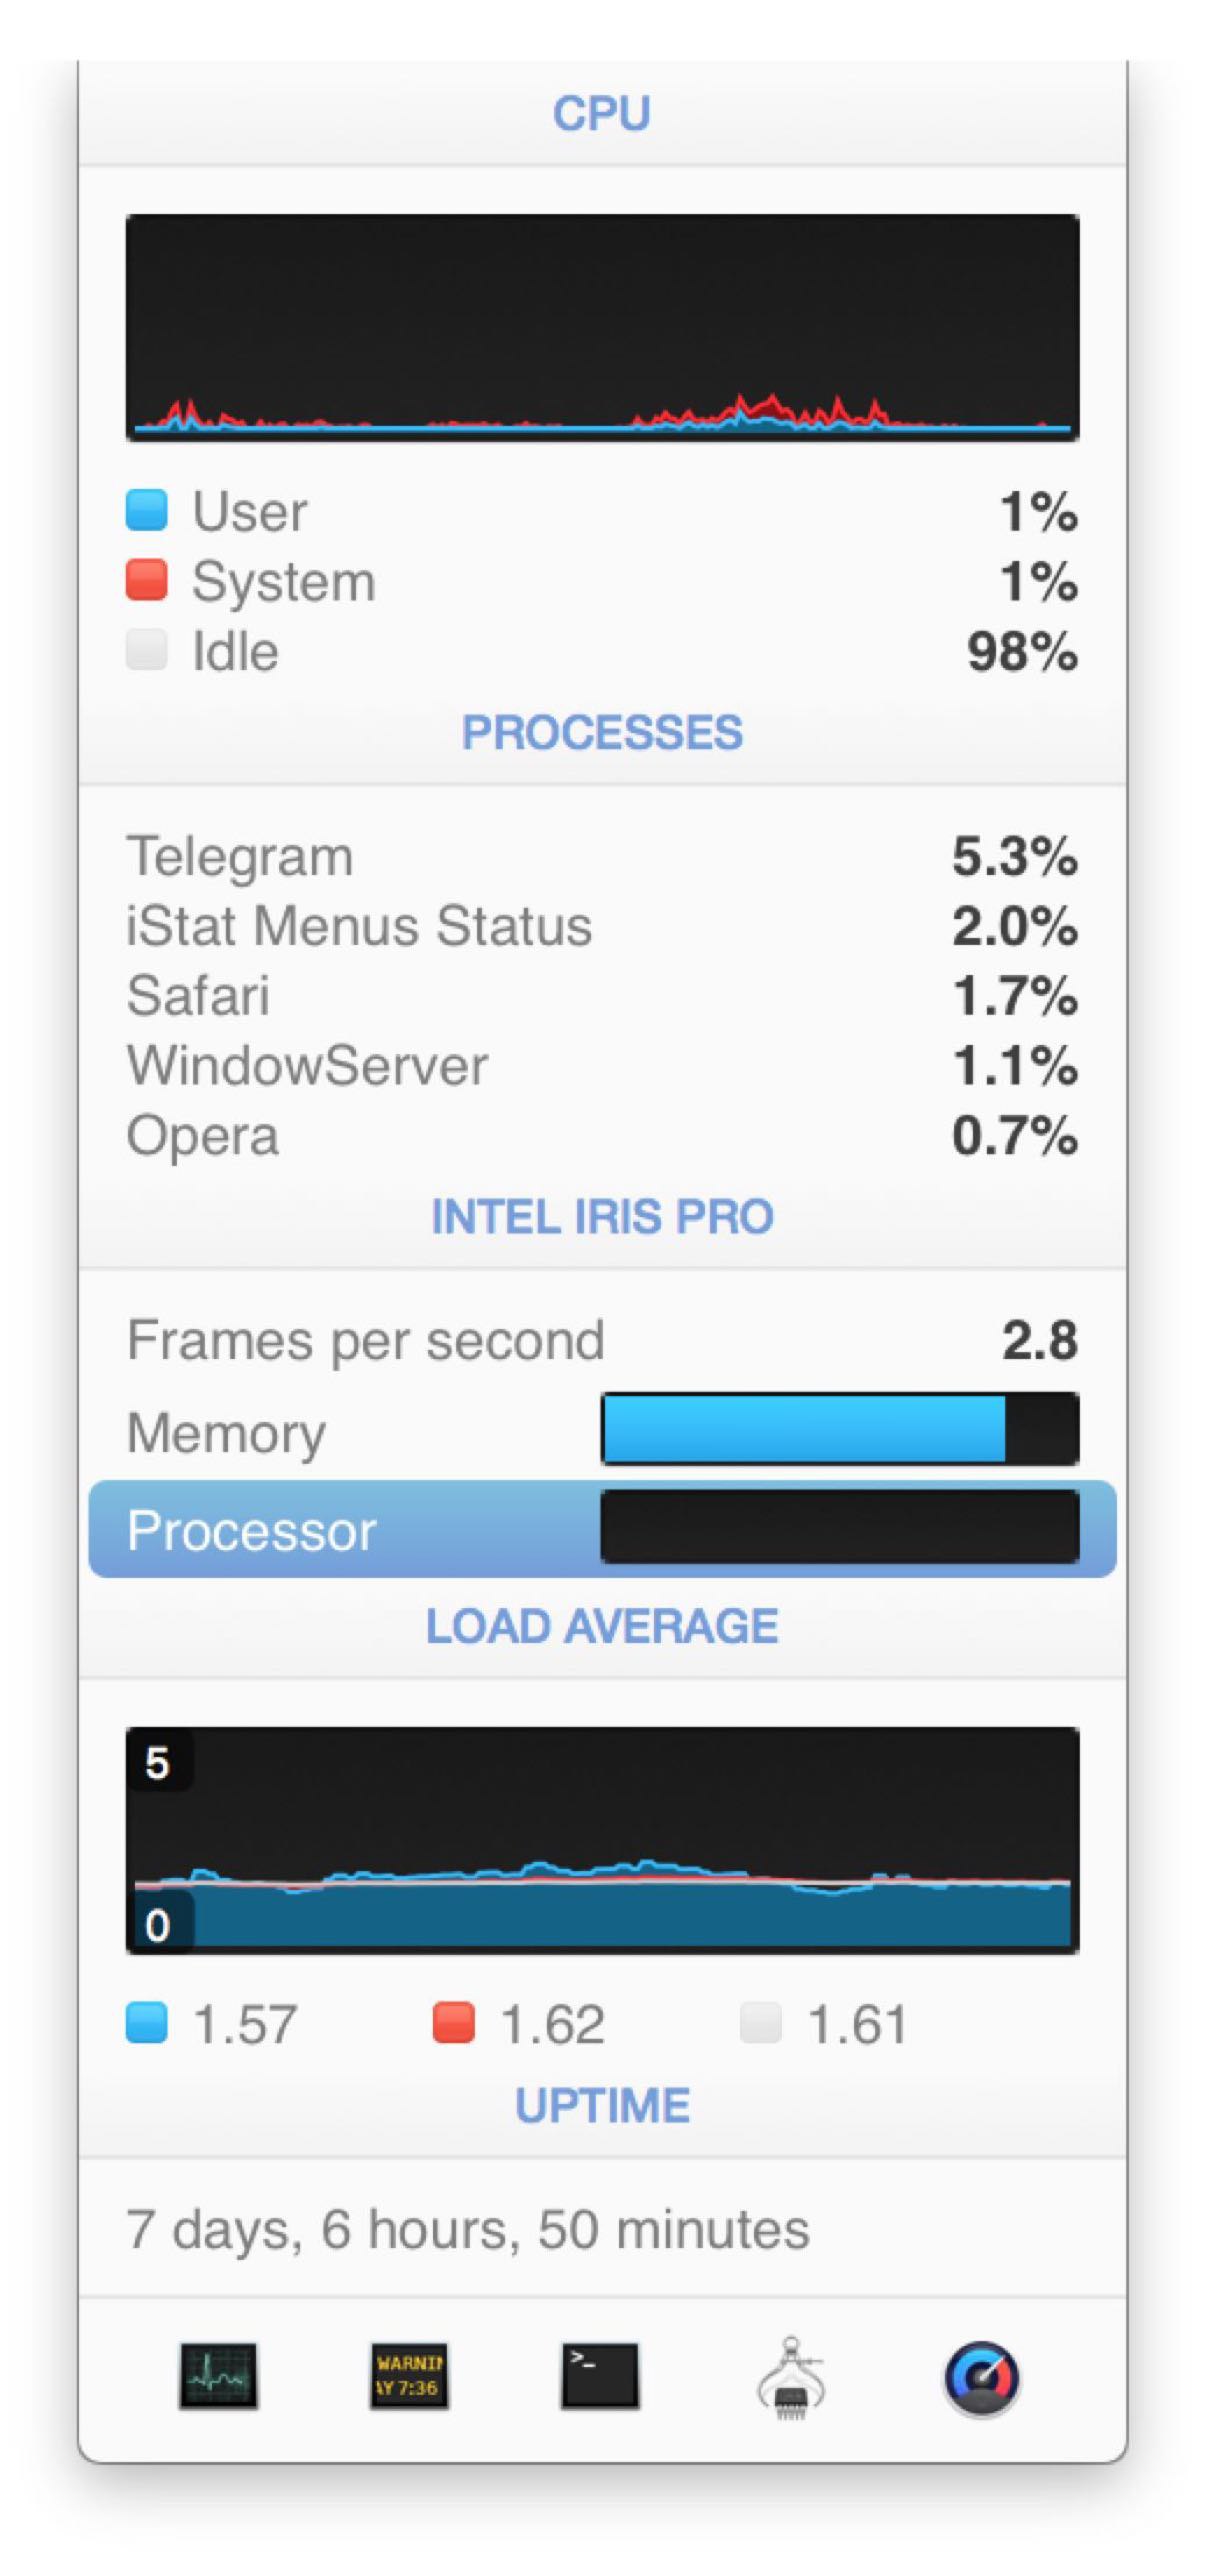Click the uptime text 7 days, 6 hours

(x=467, y=2229)
